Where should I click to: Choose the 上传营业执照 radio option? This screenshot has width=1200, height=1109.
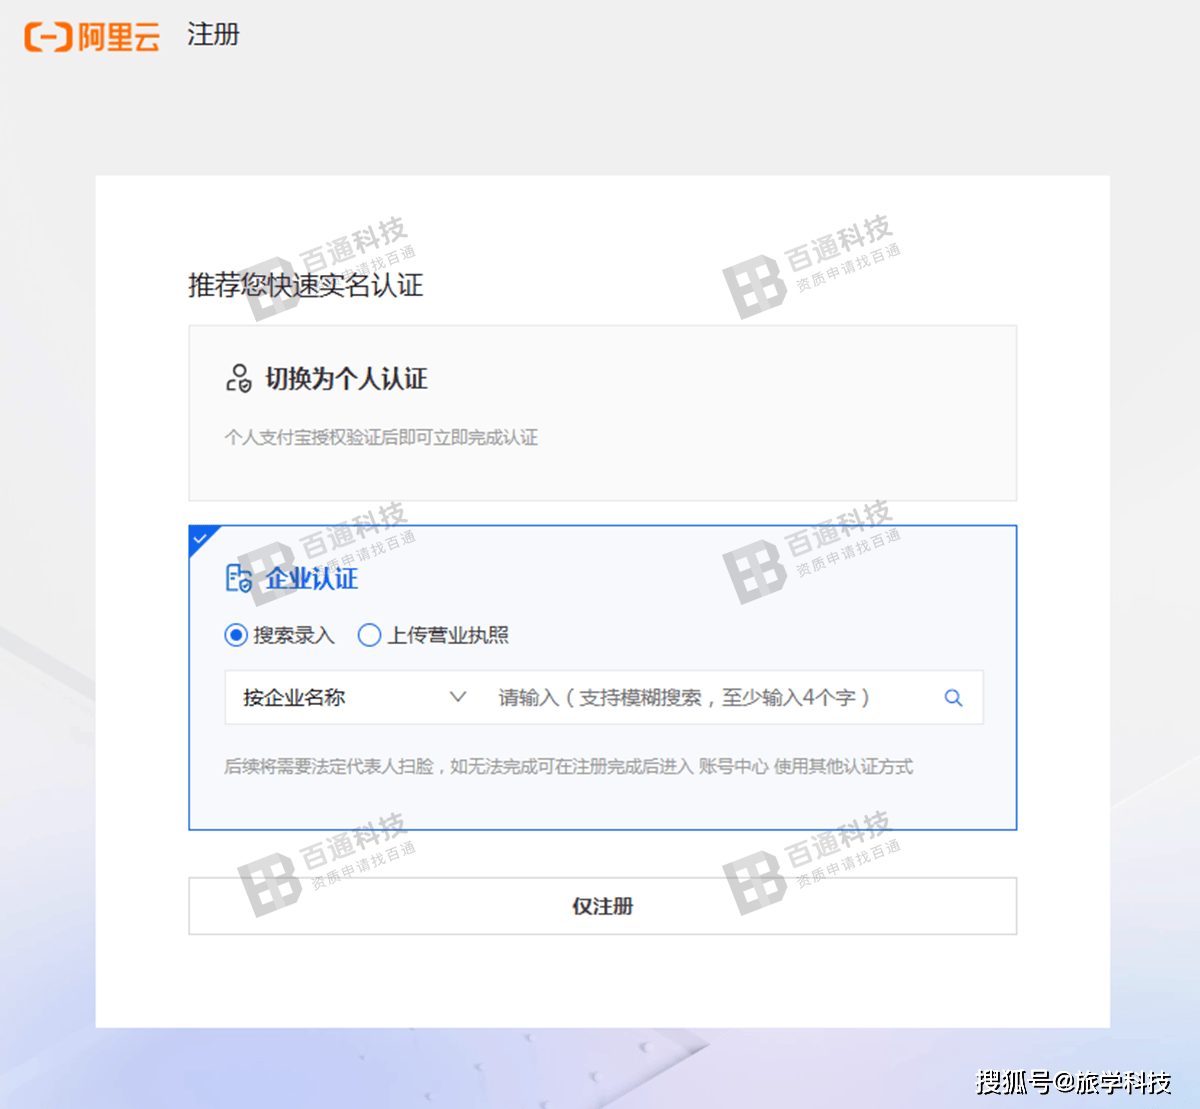click(x=369, y=635)
